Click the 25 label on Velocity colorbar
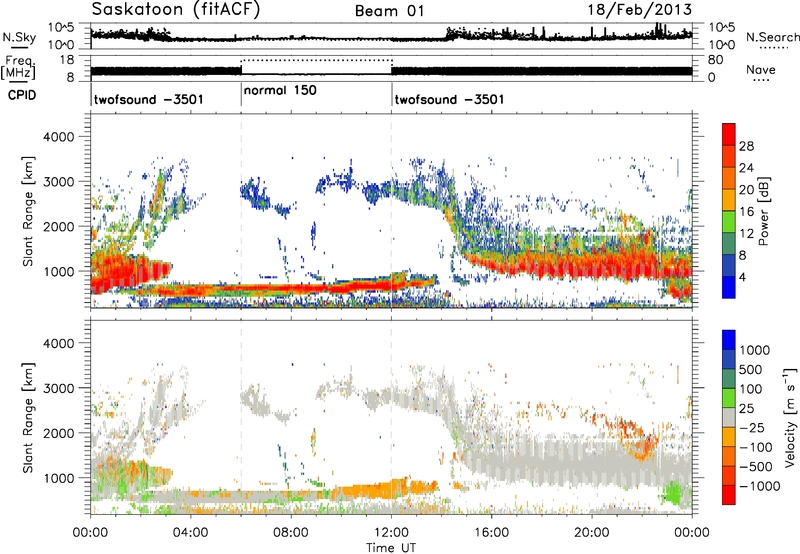Viewport: 800px width, 554px height. (x=747, y=408)
